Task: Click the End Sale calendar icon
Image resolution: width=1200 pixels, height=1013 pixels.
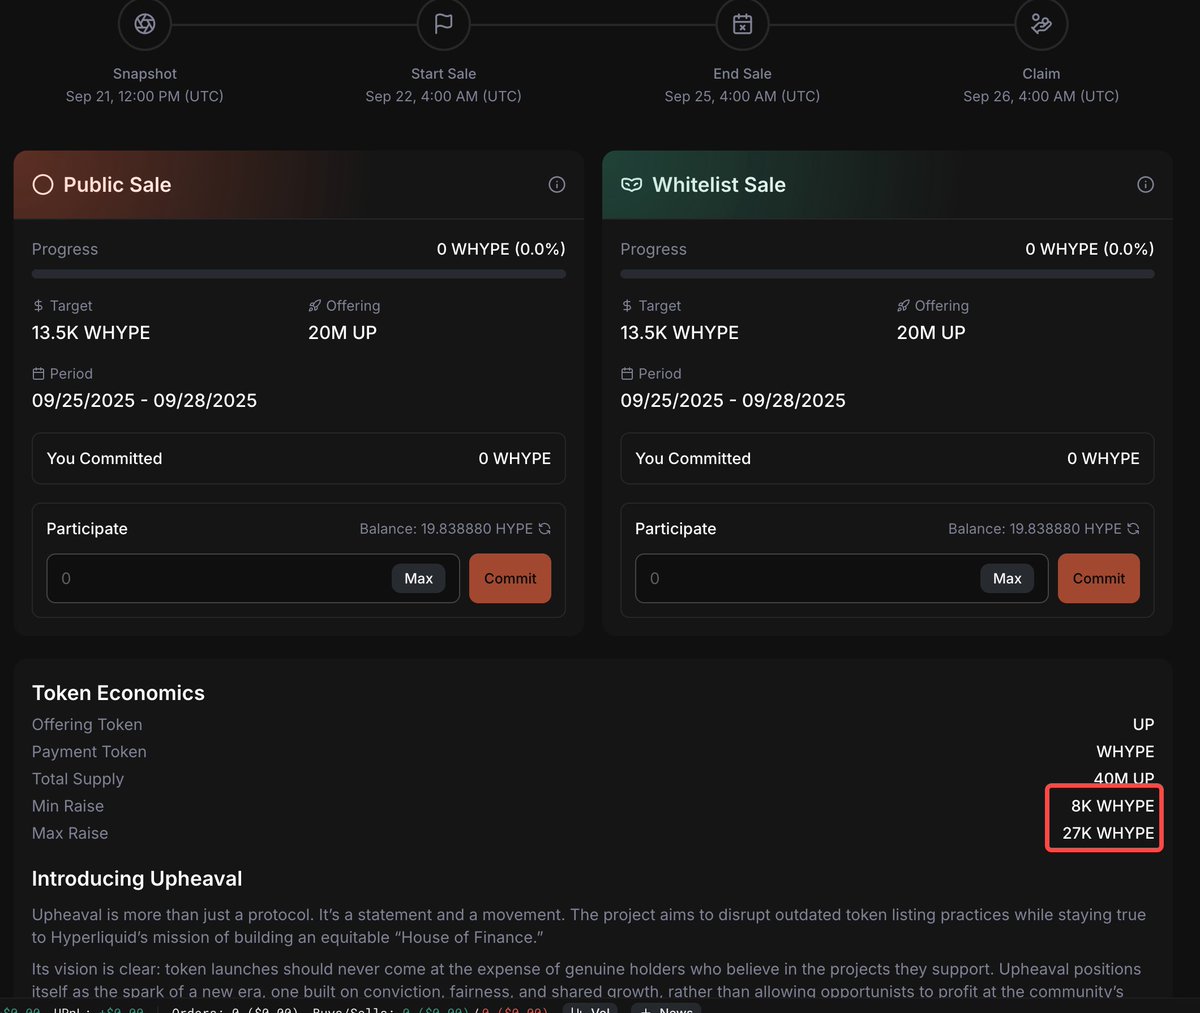Action: coord(742,24)
